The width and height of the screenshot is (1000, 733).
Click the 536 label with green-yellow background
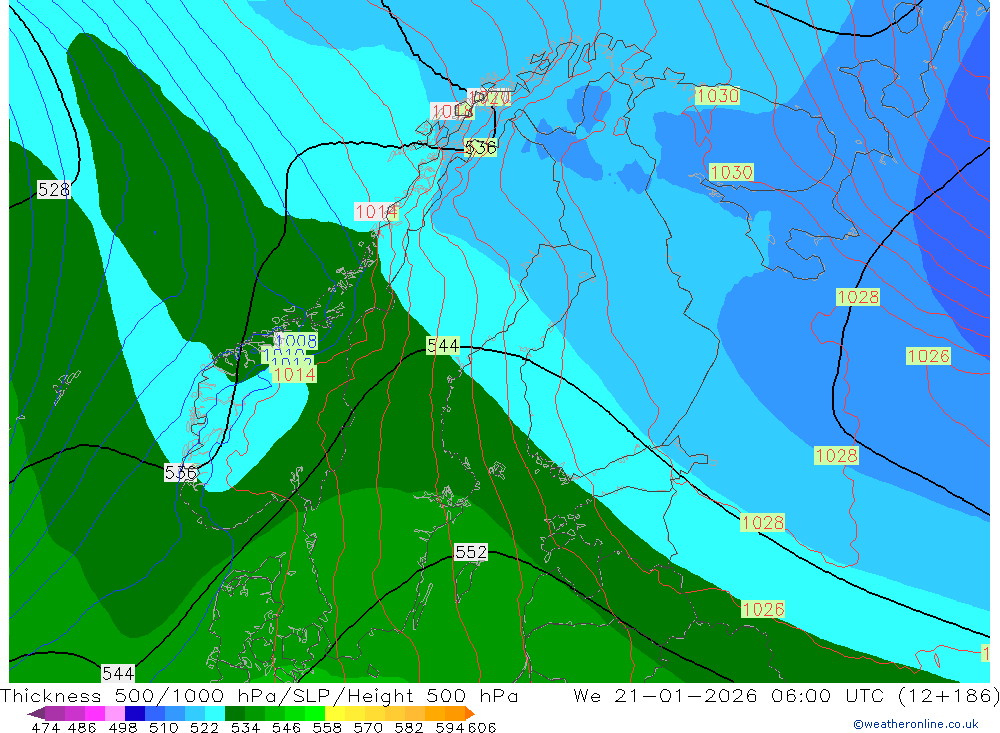(x=480, y=148)
